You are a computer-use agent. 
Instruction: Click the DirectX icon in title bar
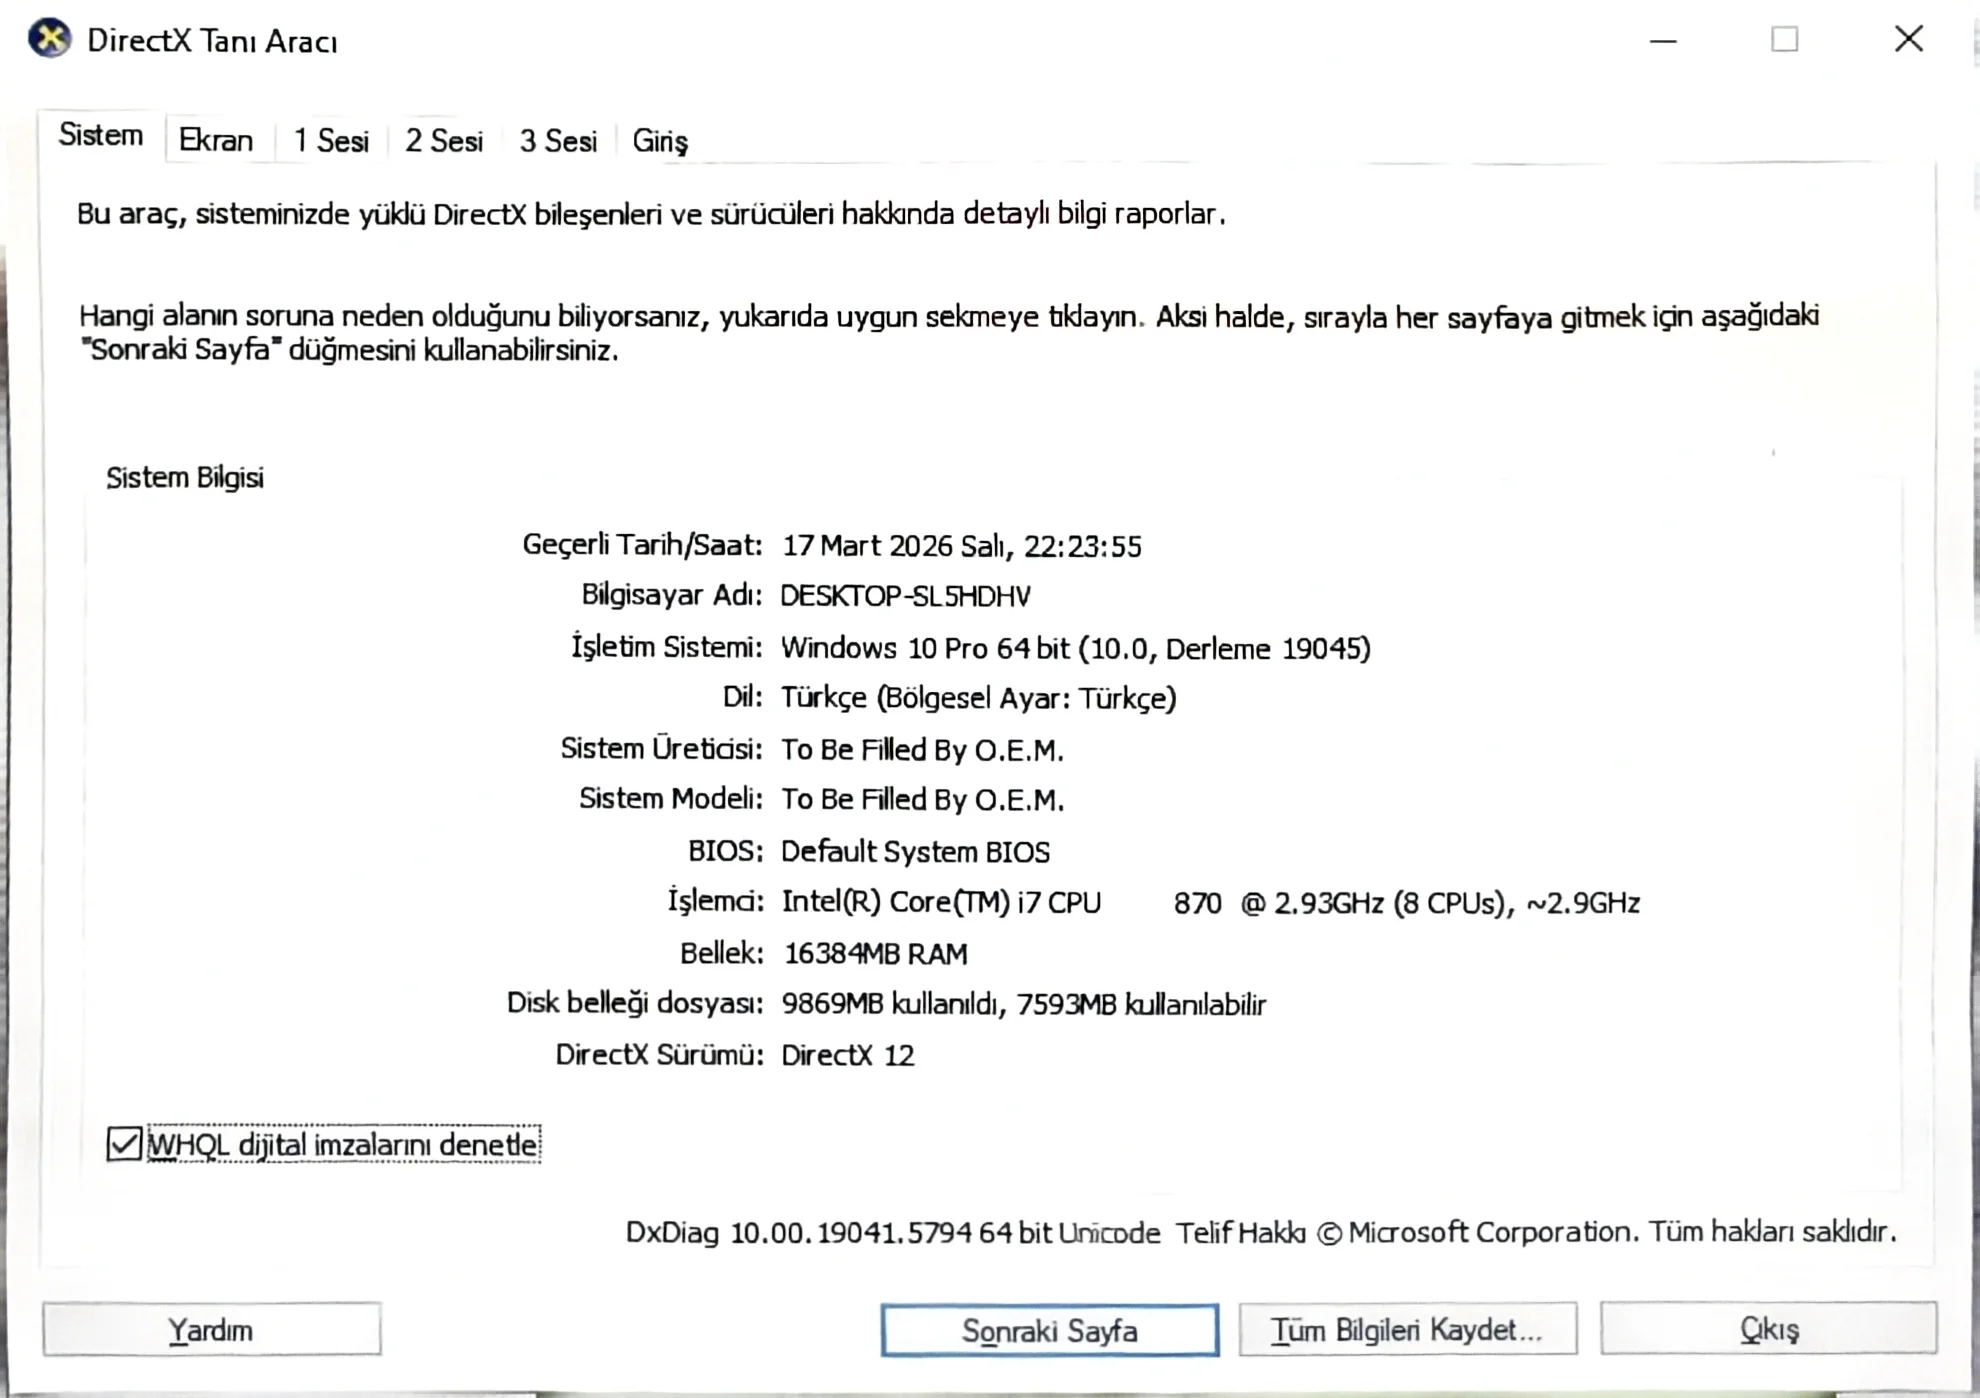tap(49, 40)
